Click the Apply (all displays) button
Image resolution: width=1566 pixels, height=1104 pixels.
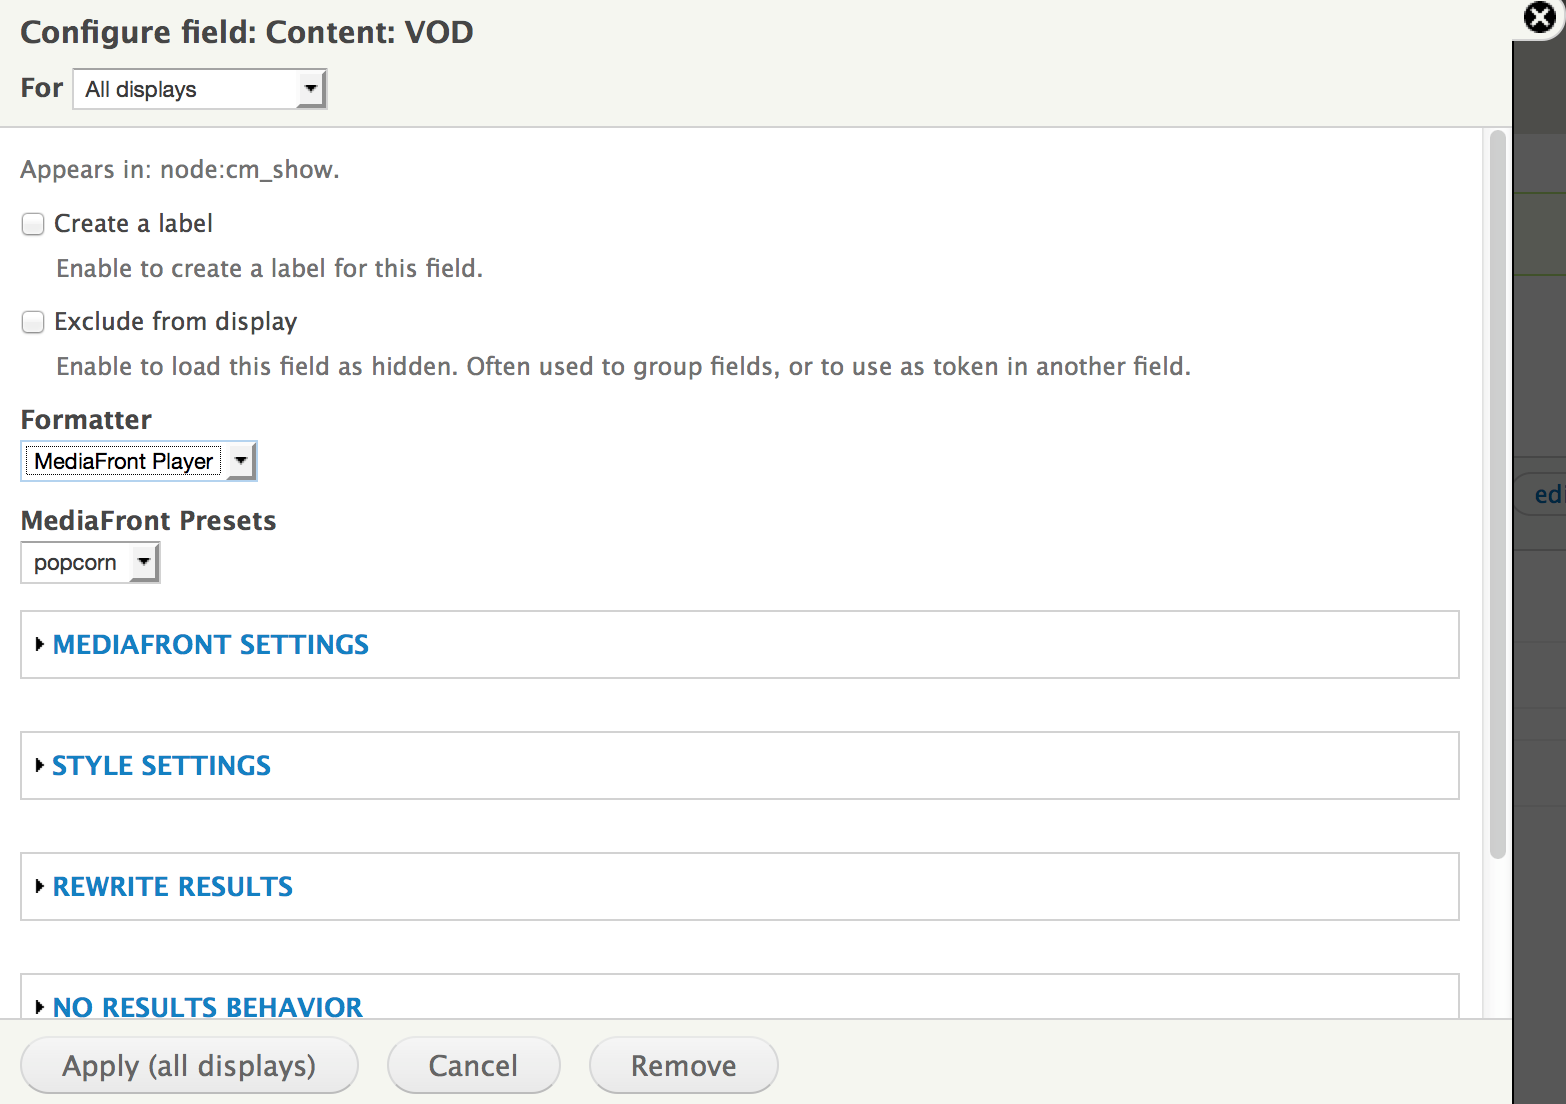pos(189,1065)
